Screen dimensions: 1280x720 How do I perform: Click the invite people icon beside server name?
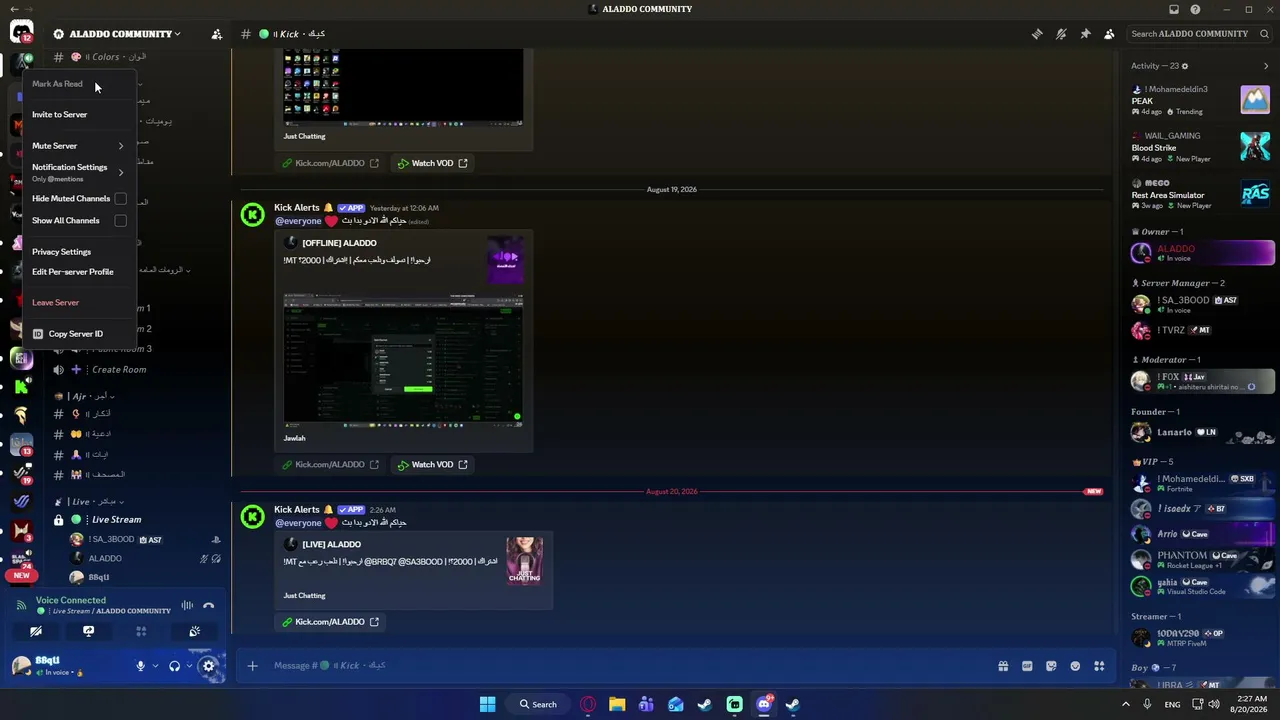216,34
